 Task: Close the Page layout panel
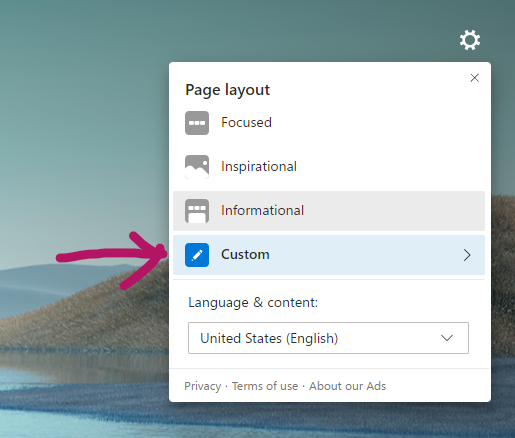(x=475, y=78)
